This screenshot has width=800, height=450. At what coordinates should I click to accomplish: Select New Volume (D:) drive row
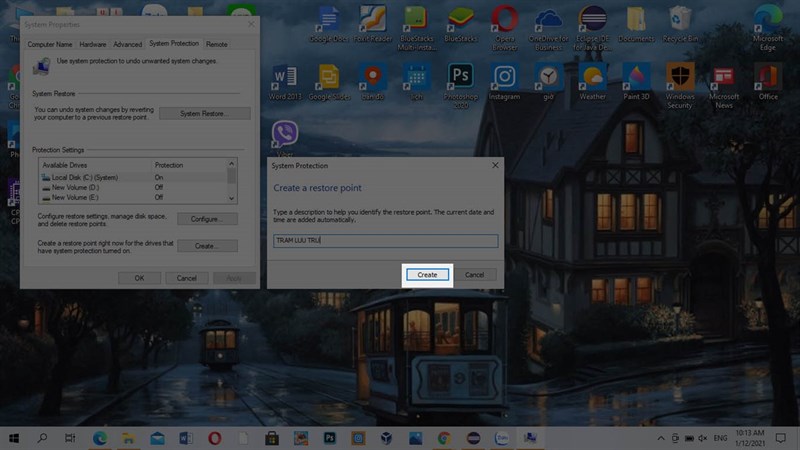pyautogui.click(x=133, y=187)
